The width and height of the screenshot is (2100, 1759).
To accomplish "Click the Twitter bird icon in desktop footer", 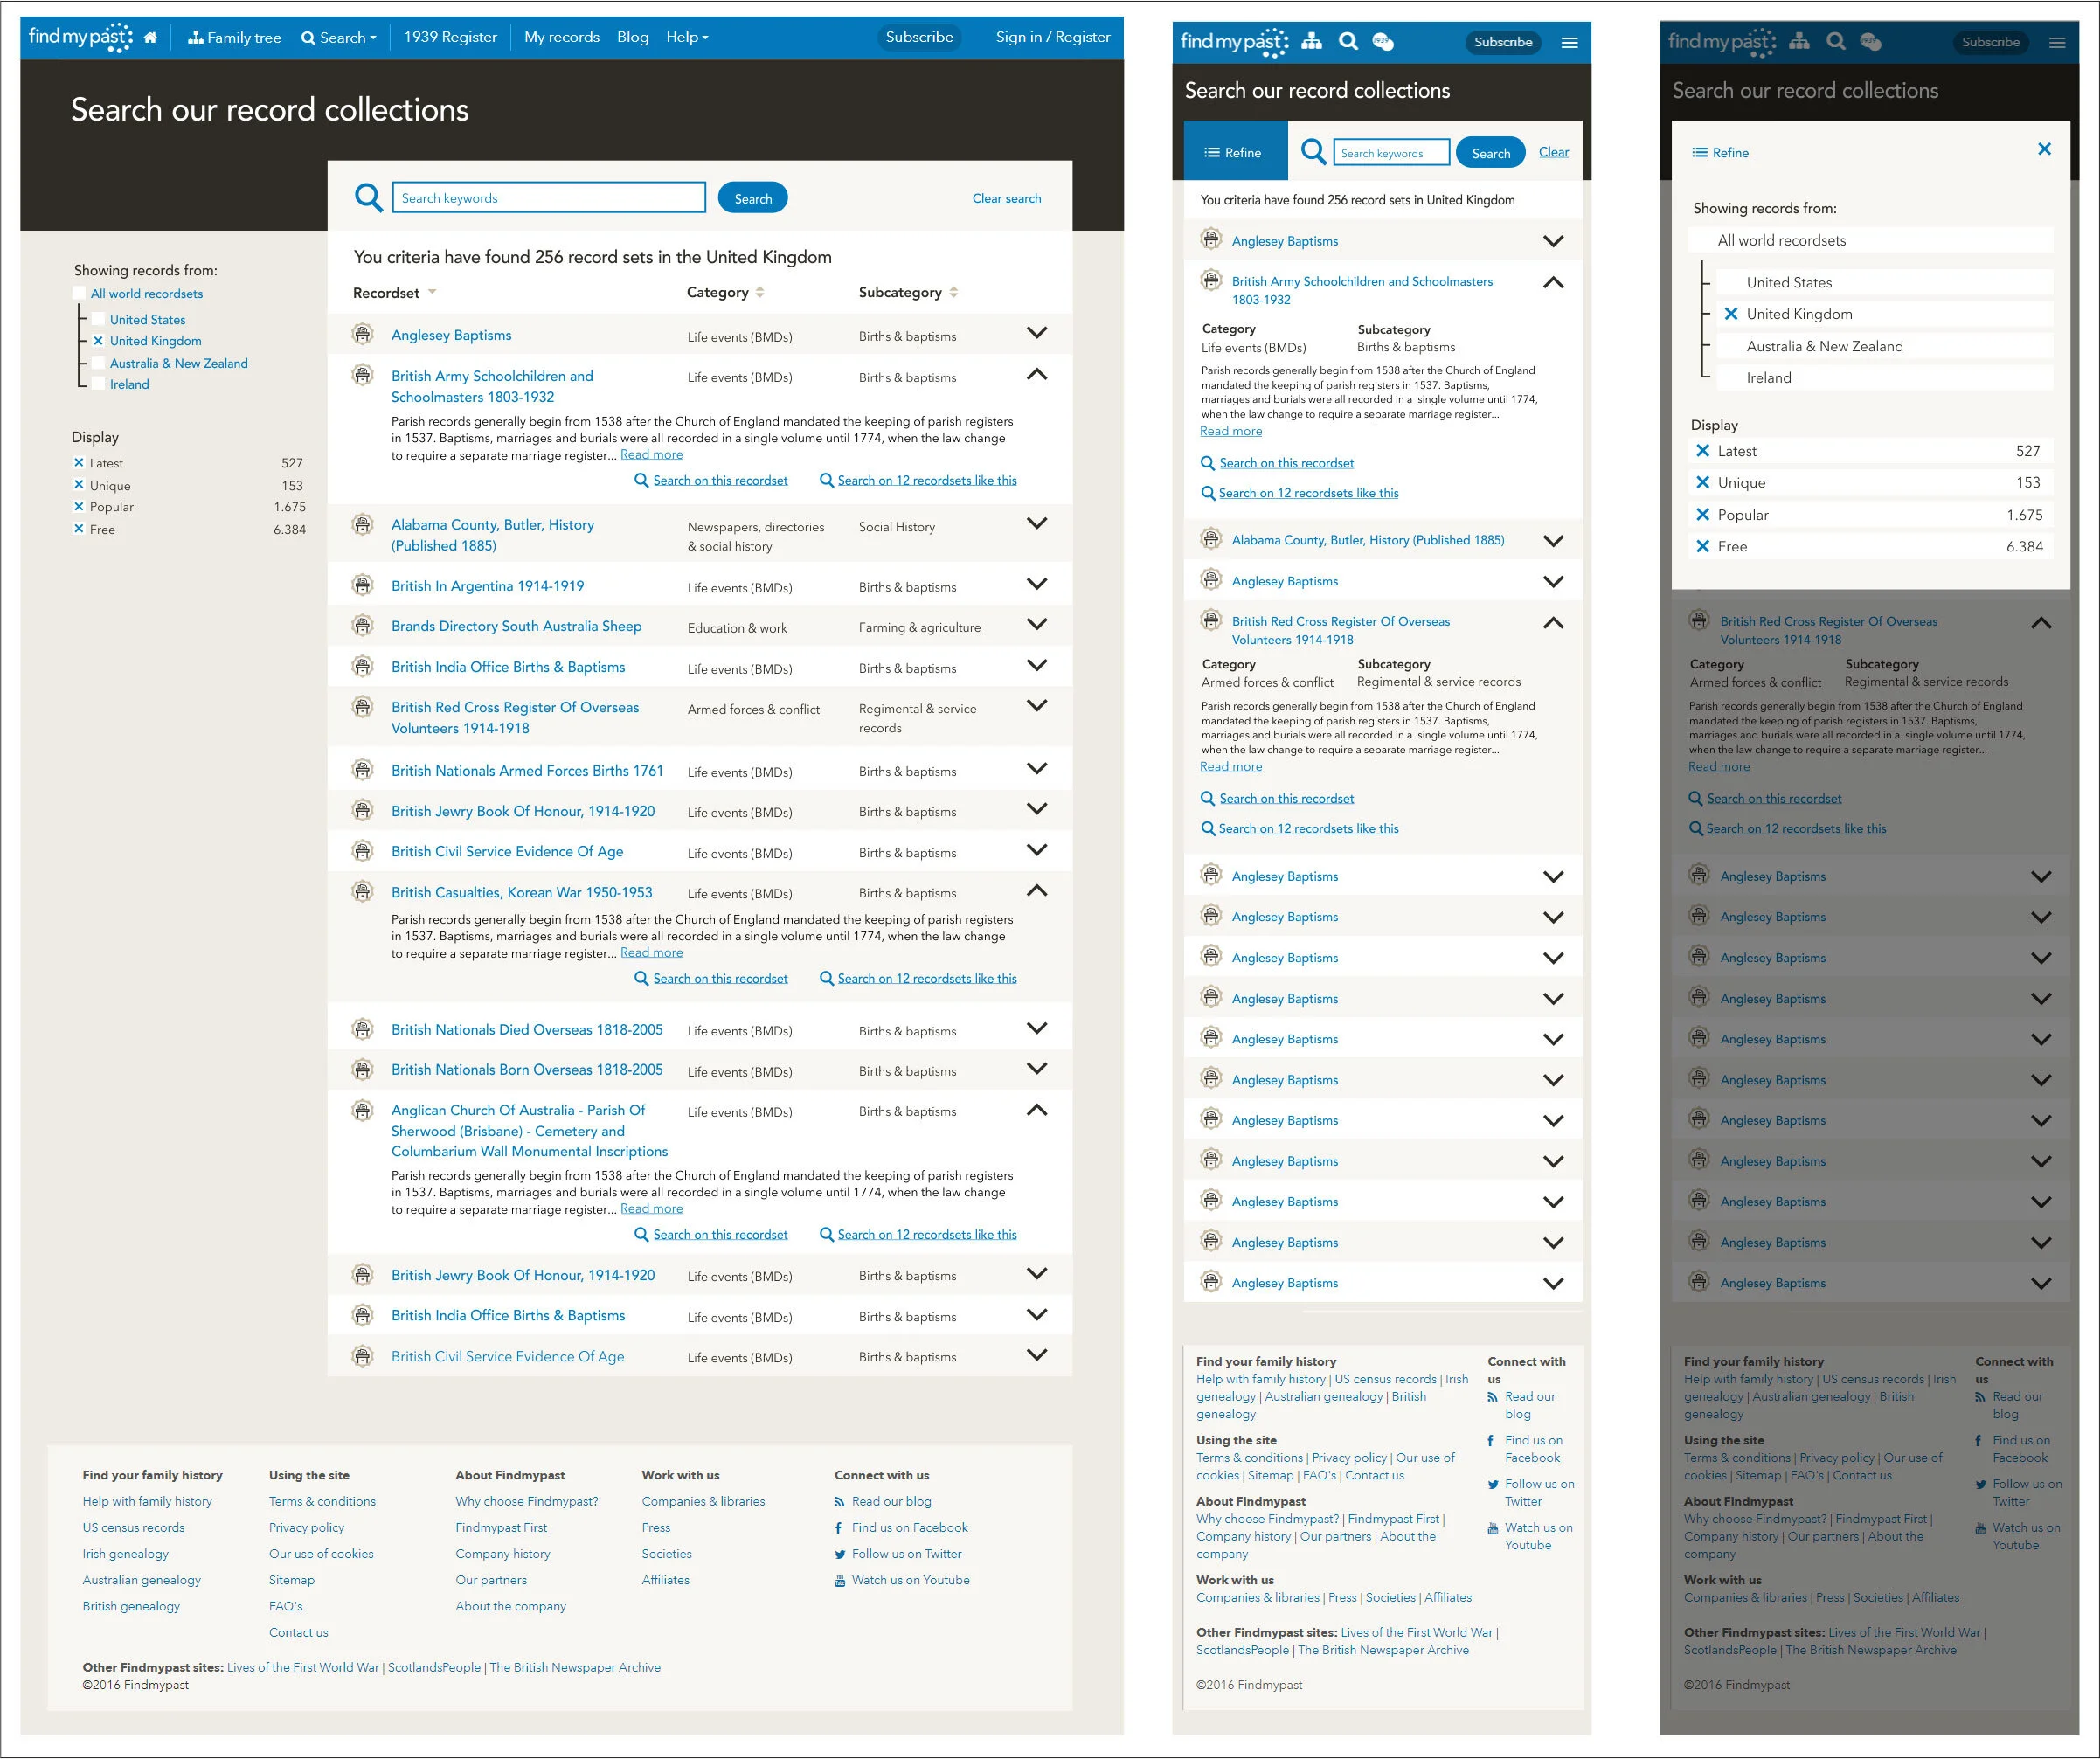I will pyautogui.click(x=839, y=1554).
